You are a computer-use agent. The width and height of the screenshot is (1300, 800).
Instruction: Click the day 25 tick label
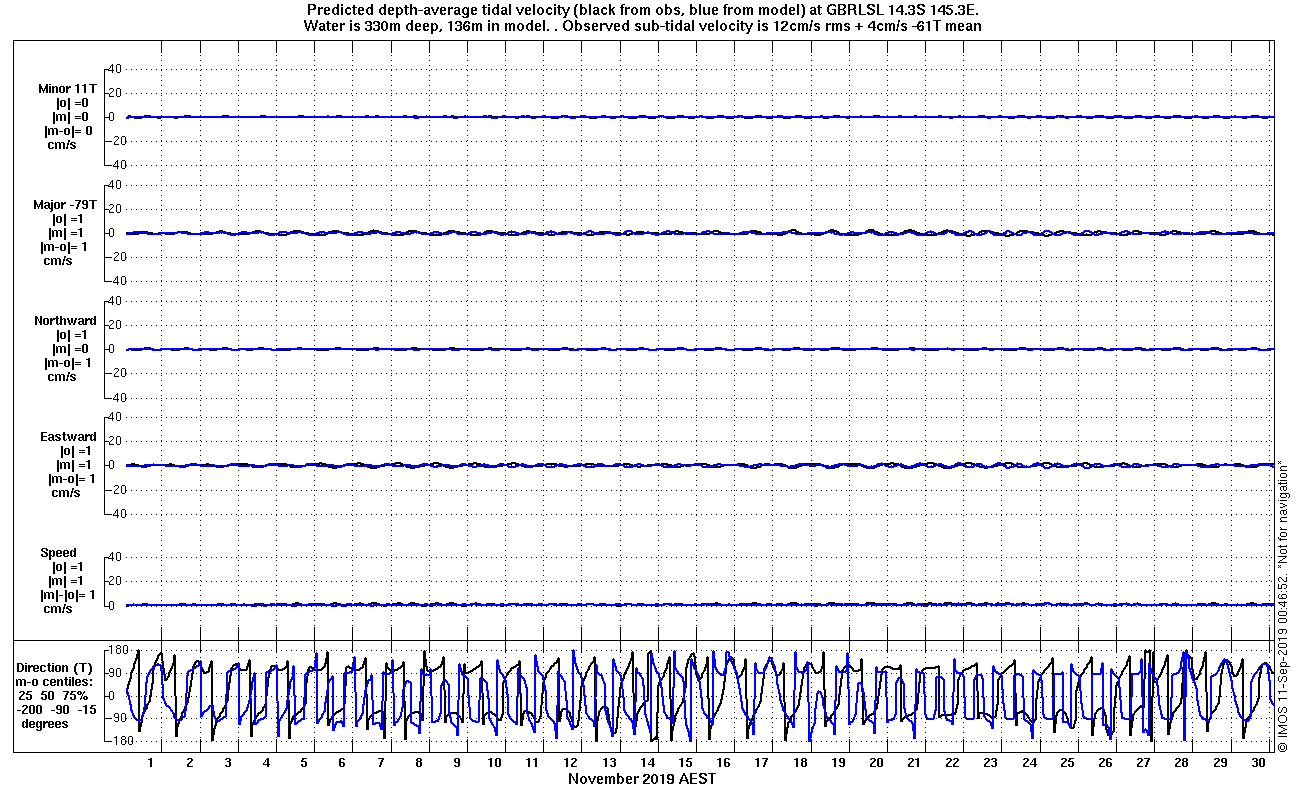tap(1067, 763)
